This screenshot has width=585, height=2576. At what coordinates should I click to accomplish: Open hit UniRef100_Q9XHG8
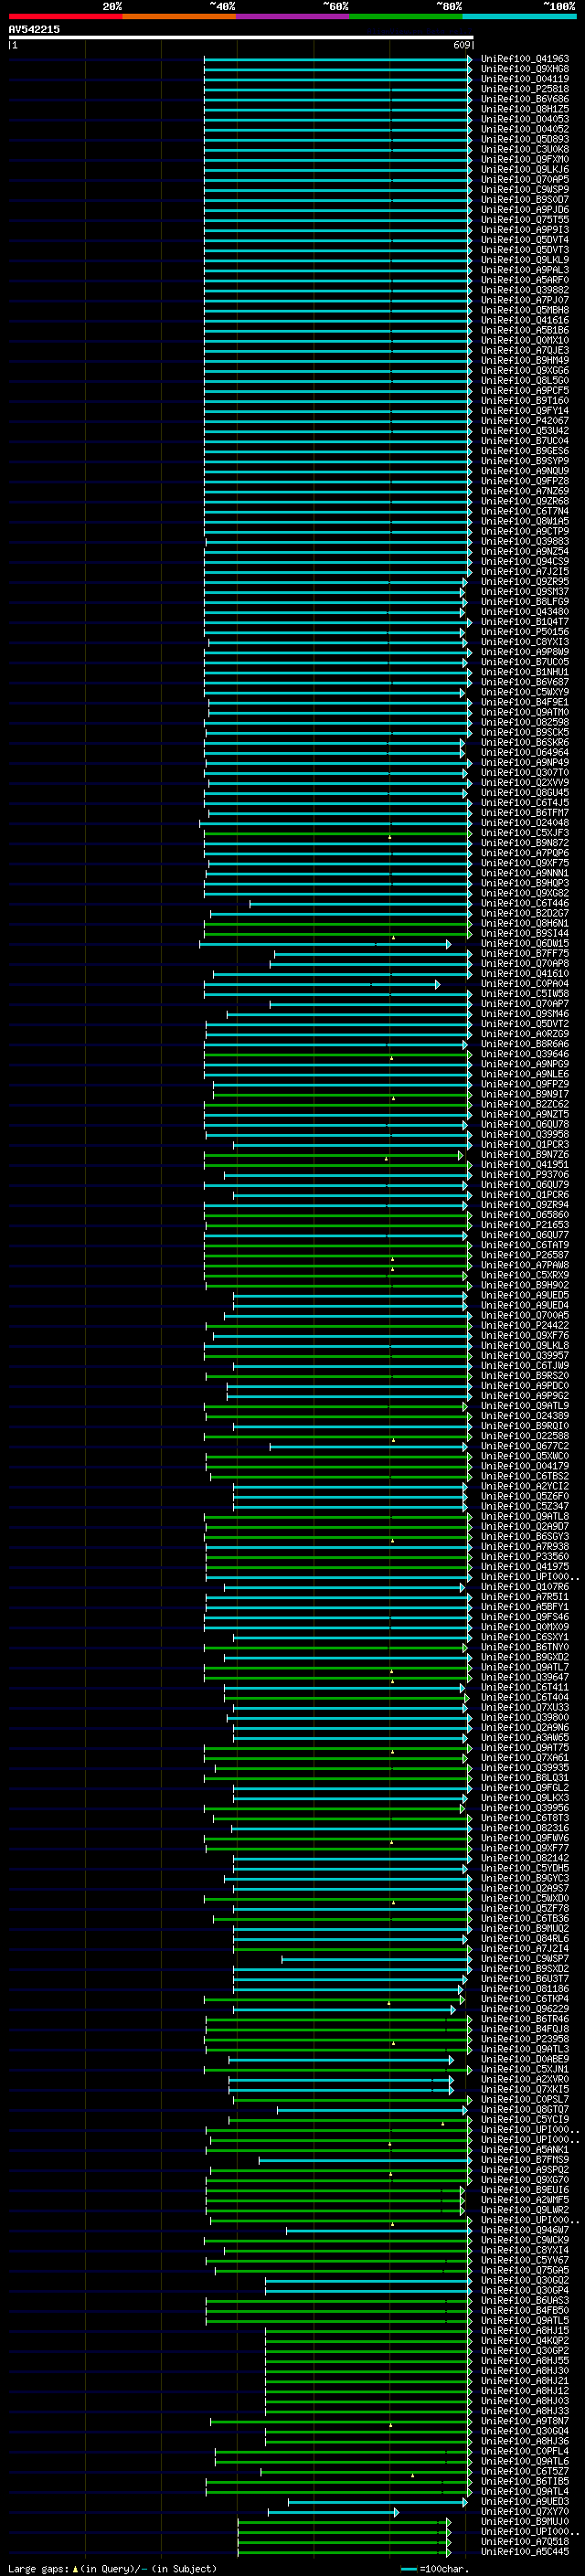525,69
